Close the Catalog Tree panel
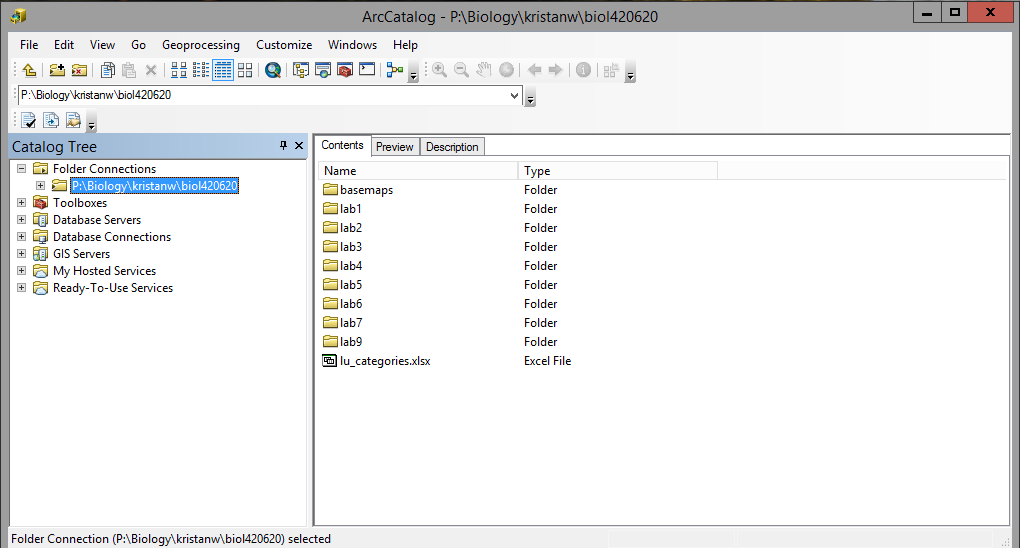1020x548 pixels. tap(299, 146)
